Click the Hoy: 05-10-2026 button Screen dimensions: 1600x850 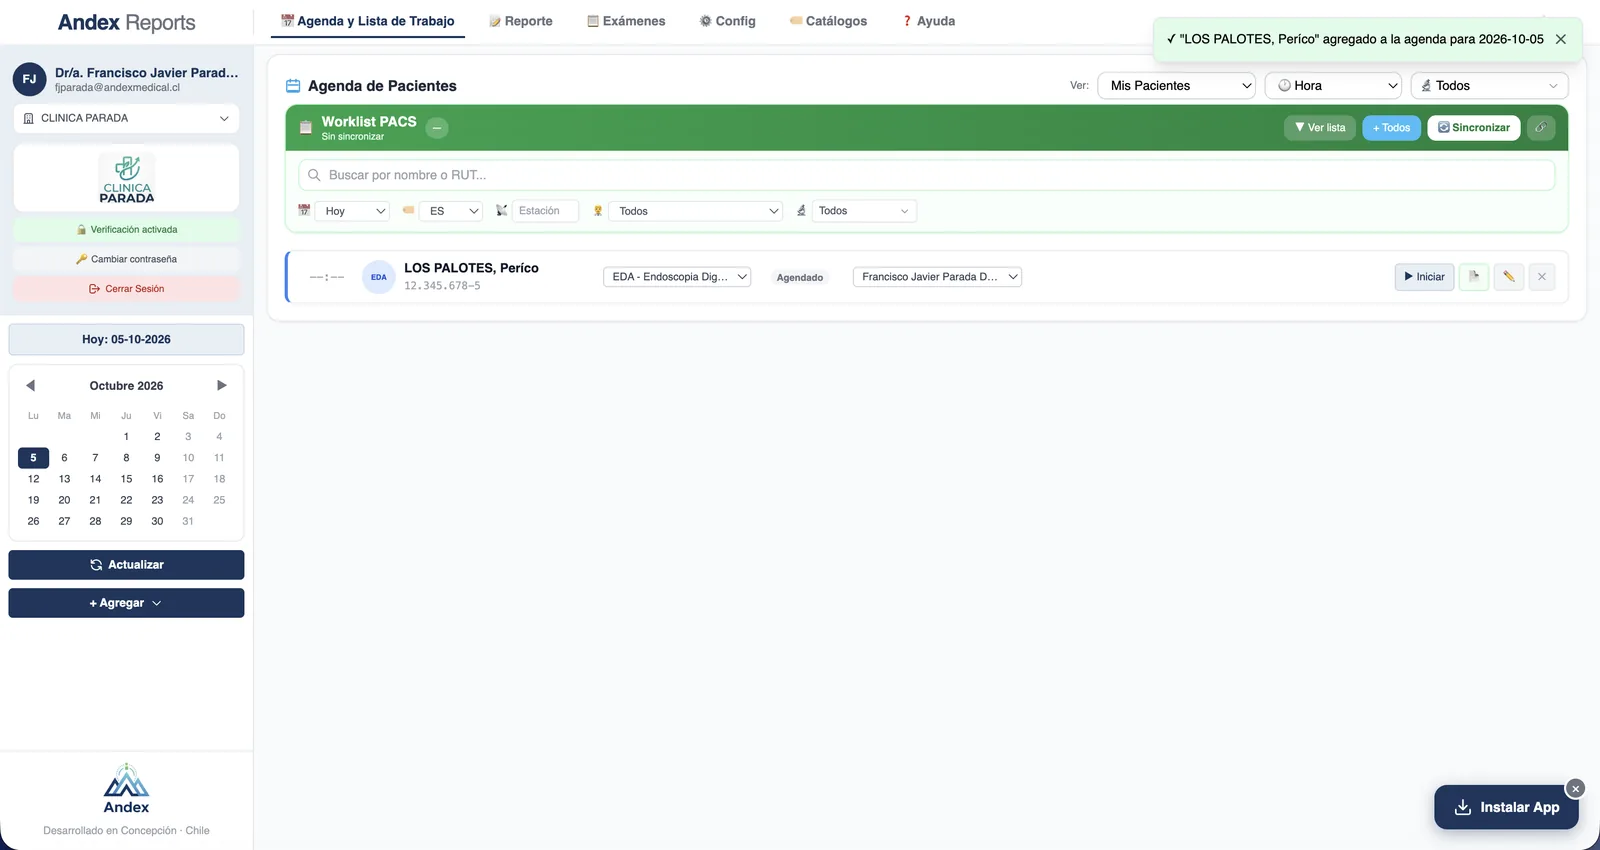(126, 339)
